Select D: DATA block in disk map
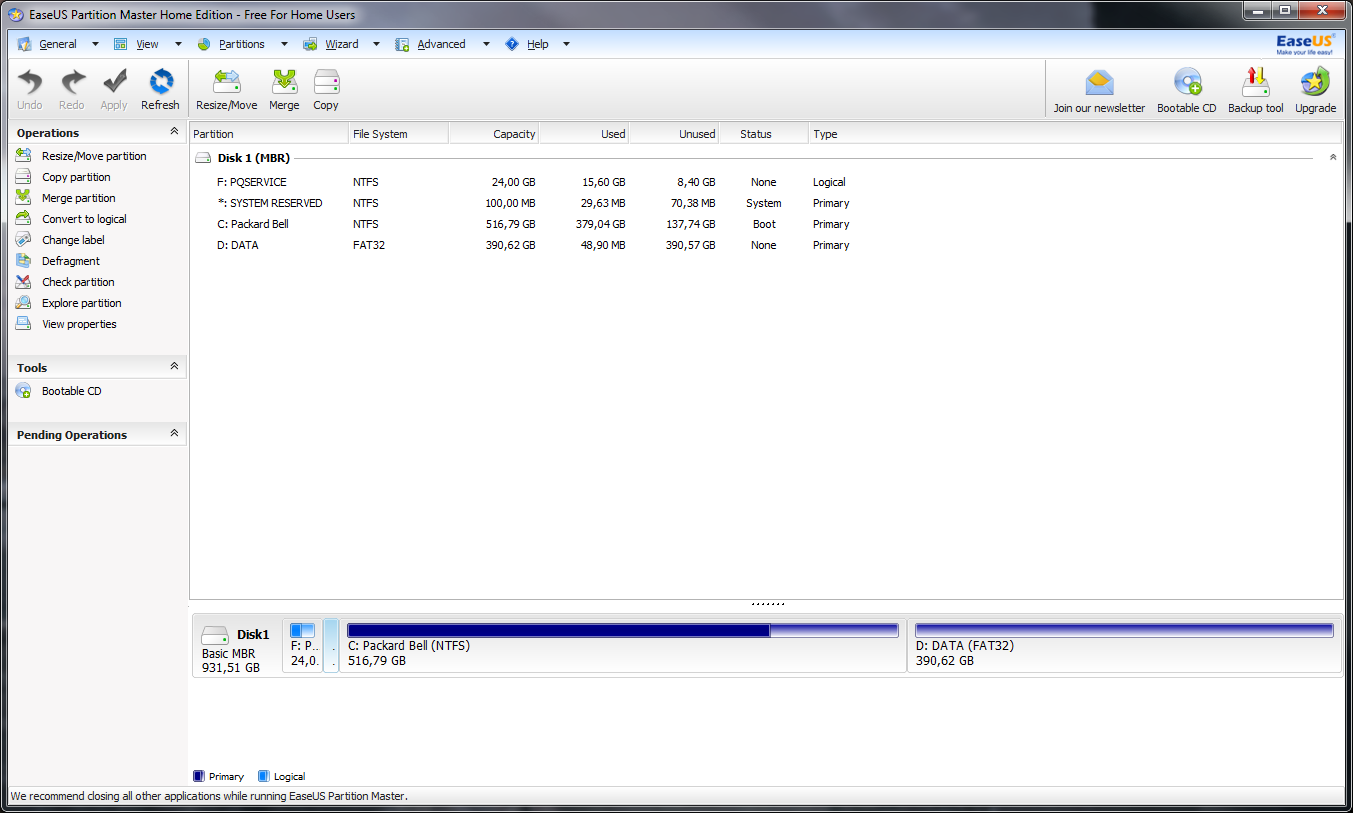1353x813 pixels. pos(1124,645)
